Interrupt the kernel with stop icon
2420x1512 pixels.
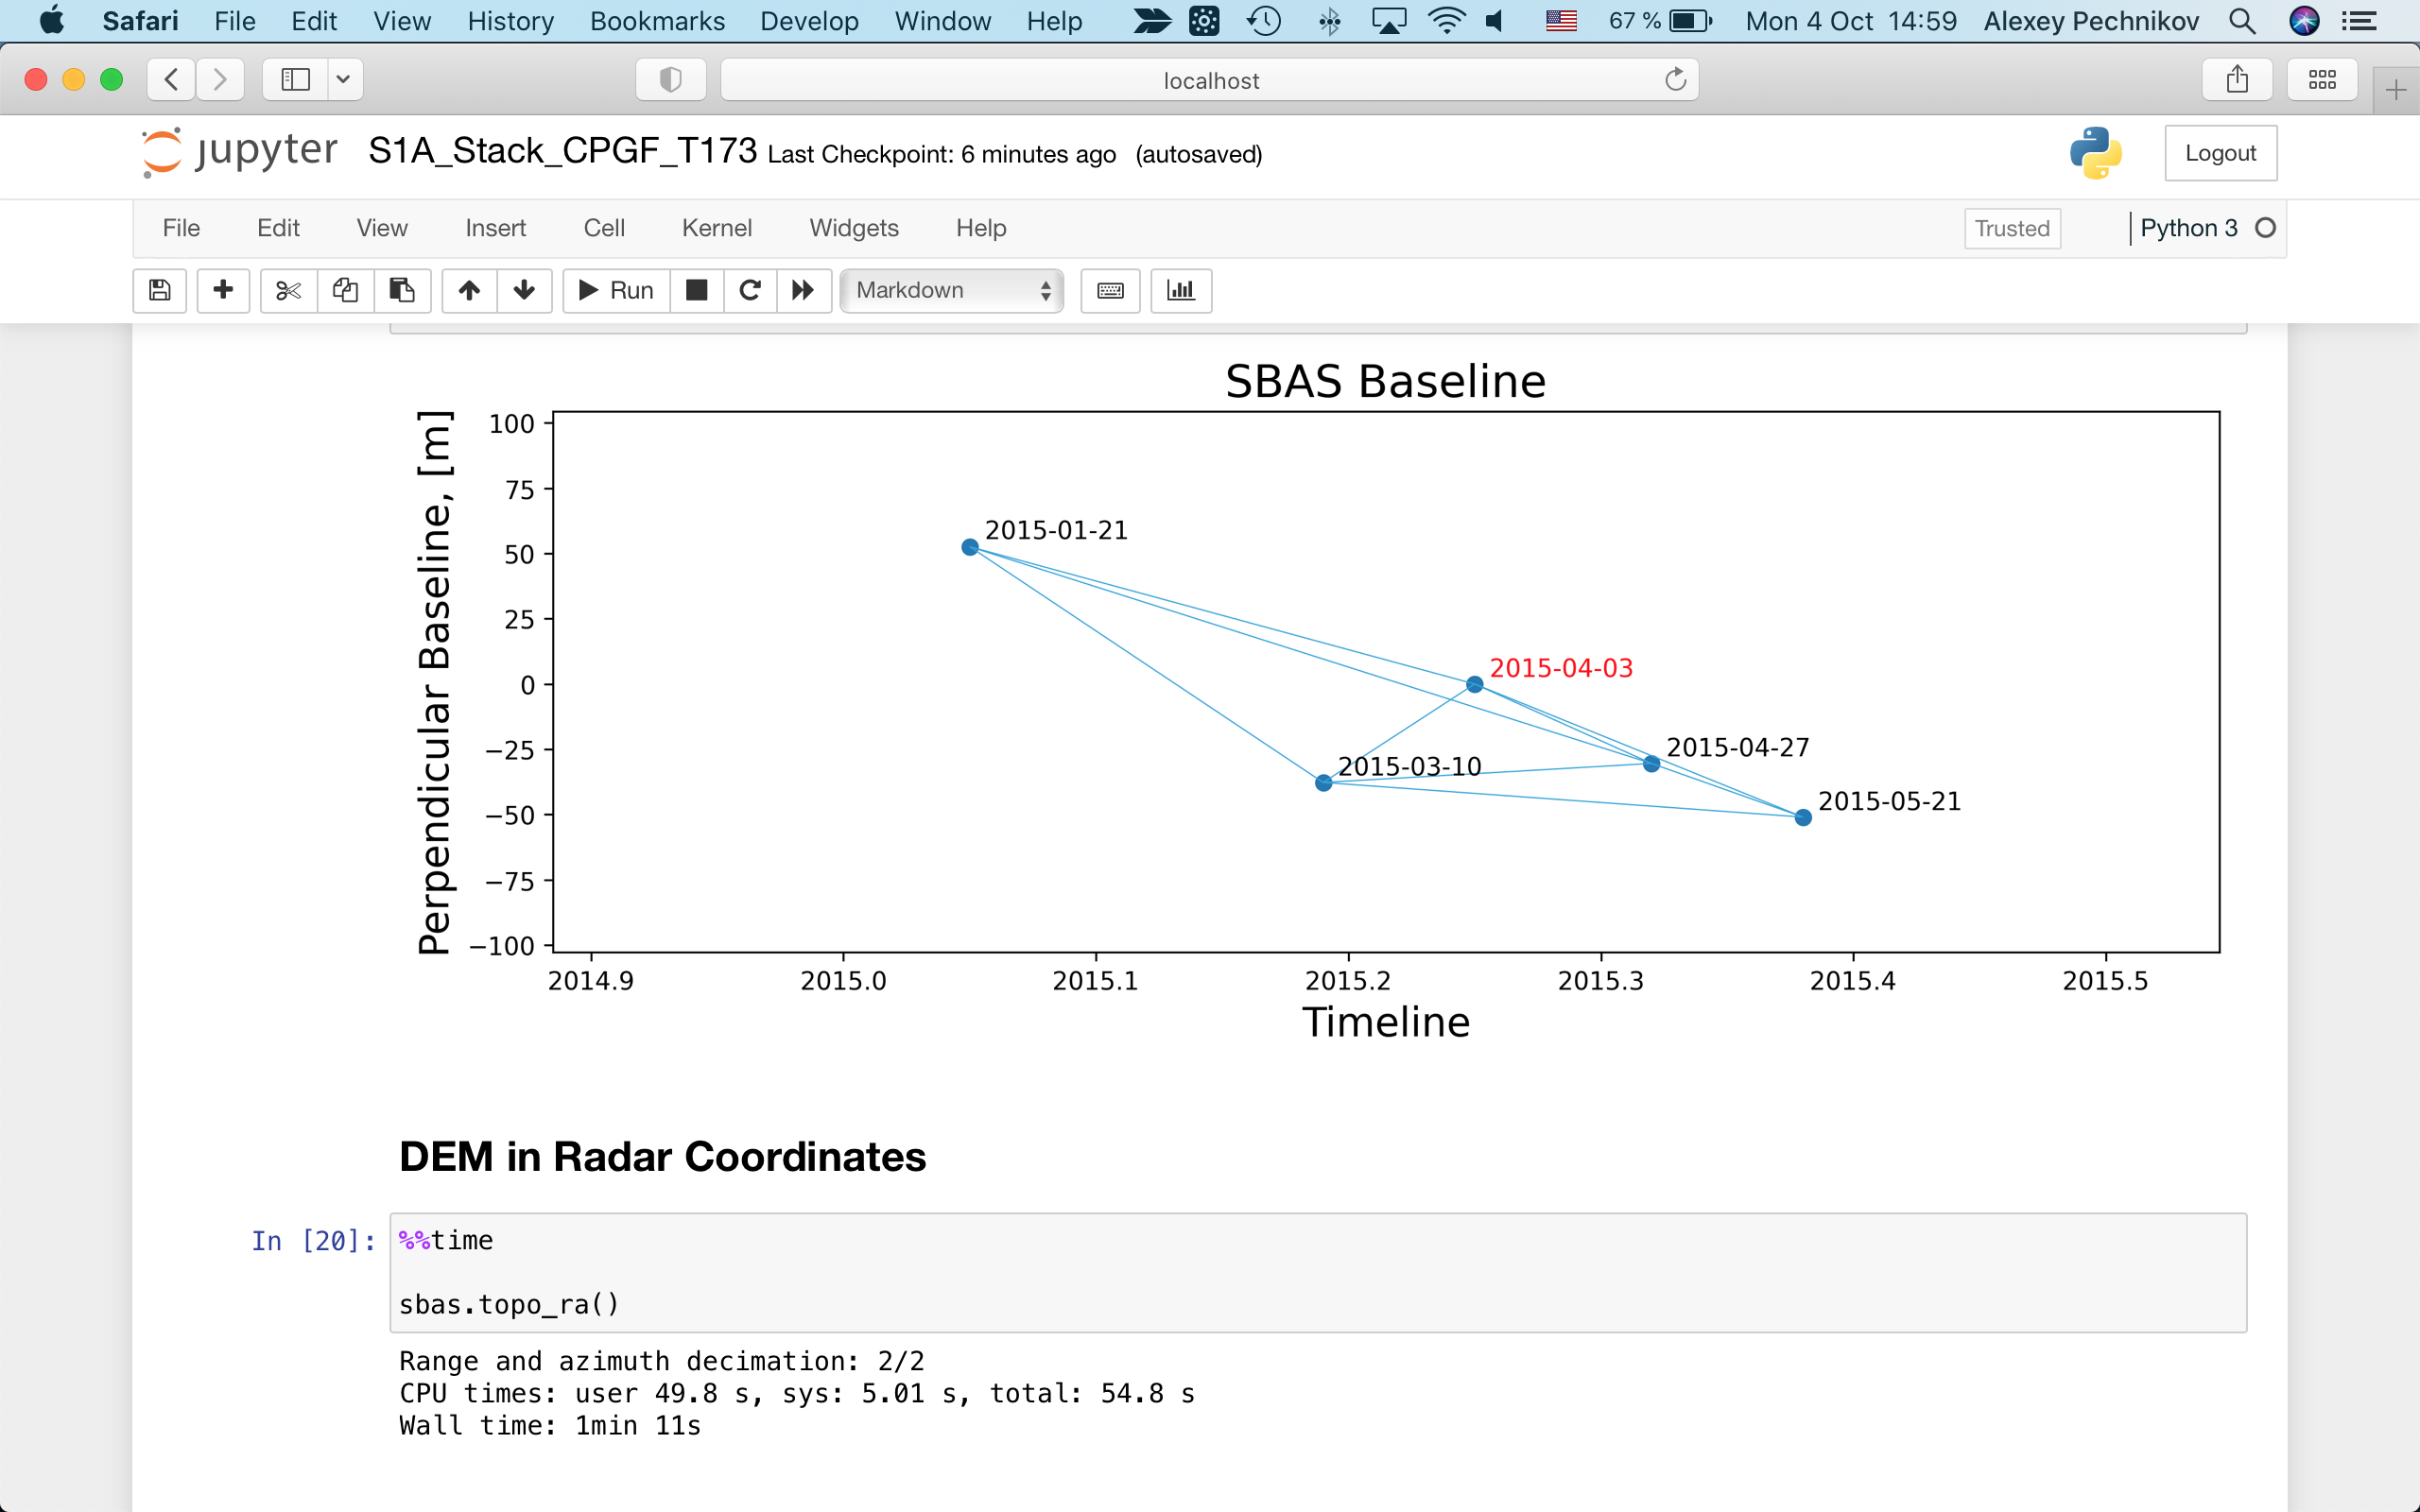pos(697,290)
